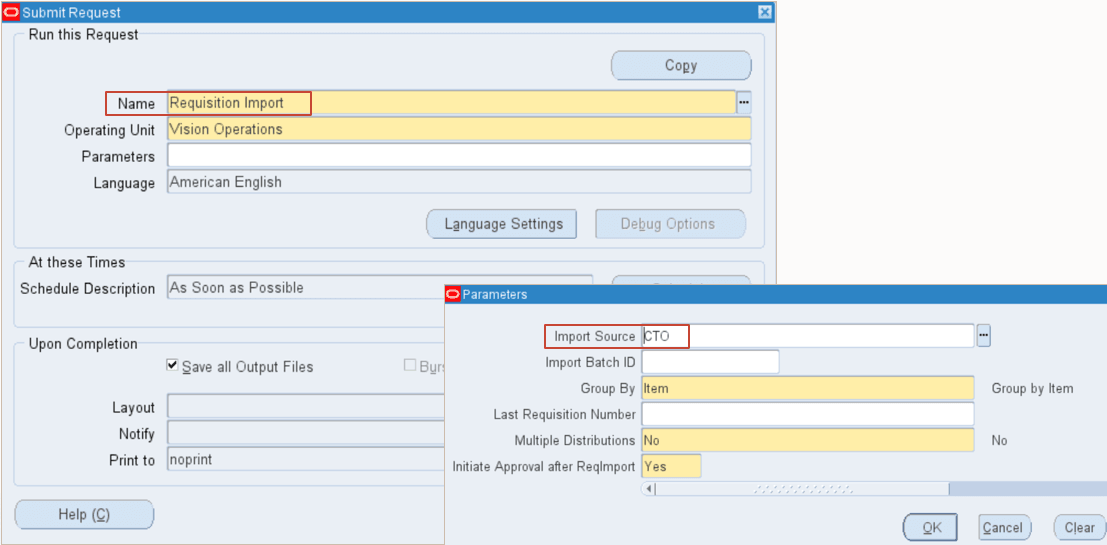Click the 'Group by Item' description text
1107x545 pixels.
pyautogui.click(x=1032, y=388)
